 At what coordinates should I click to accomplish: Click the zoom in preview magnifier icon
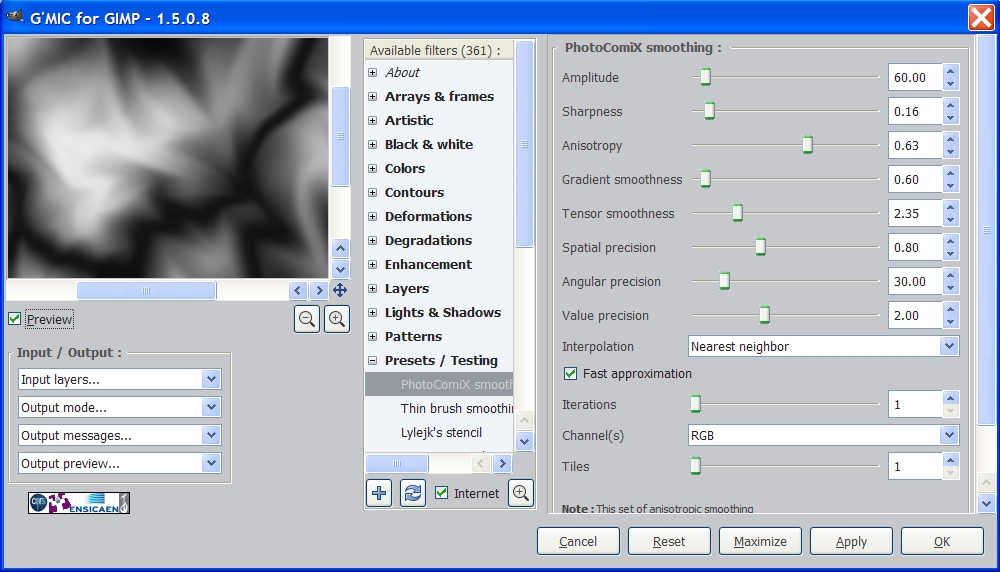pyautogui.click(x=337, y=318)
